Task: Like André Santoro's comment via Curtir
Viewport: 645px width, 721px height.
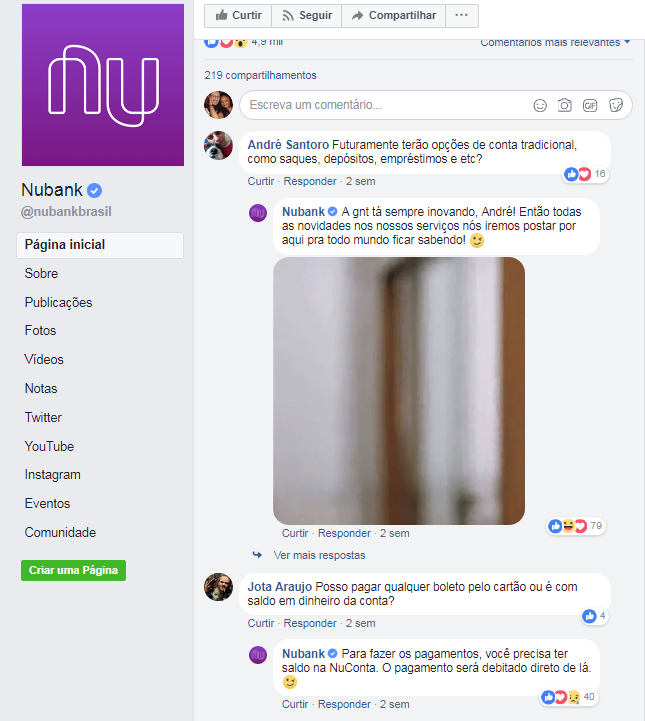Action: pyautogui.click(x=261, y=182)
